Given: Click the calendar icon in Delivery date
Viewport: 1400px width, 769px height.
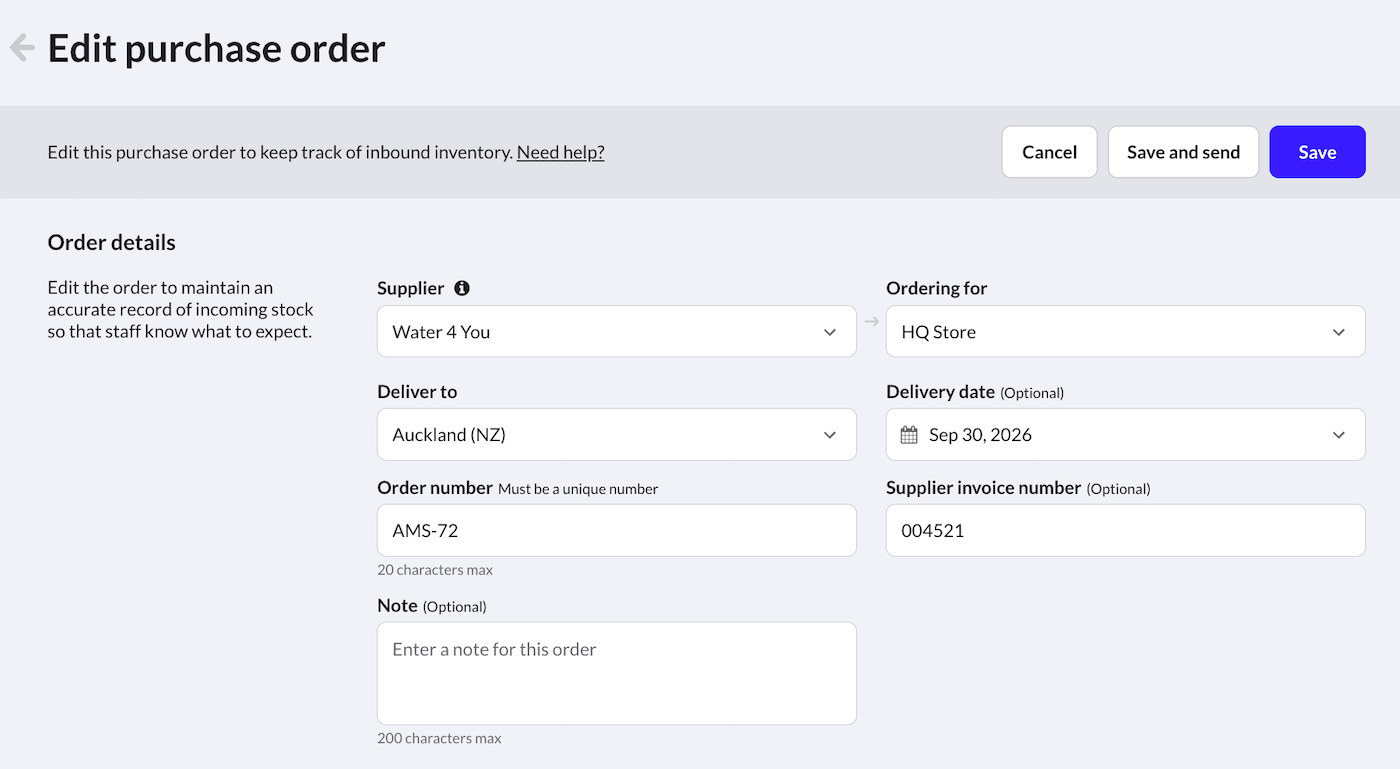Looking at the screenshot, I should (909, 435).
